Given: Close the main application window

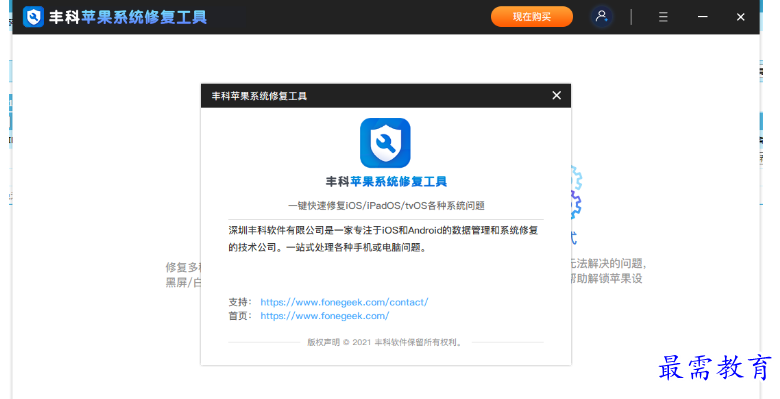Looking at the screenshot, I should [x=741, y=17].
